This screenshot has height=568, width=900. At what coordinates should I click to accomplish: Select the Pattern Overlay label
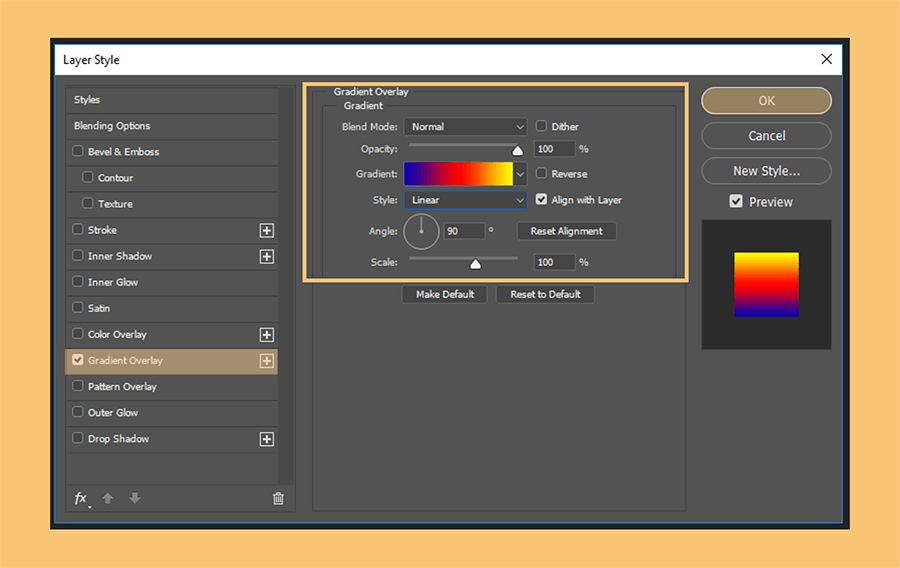pyautogui.click(x=122, y=387)
